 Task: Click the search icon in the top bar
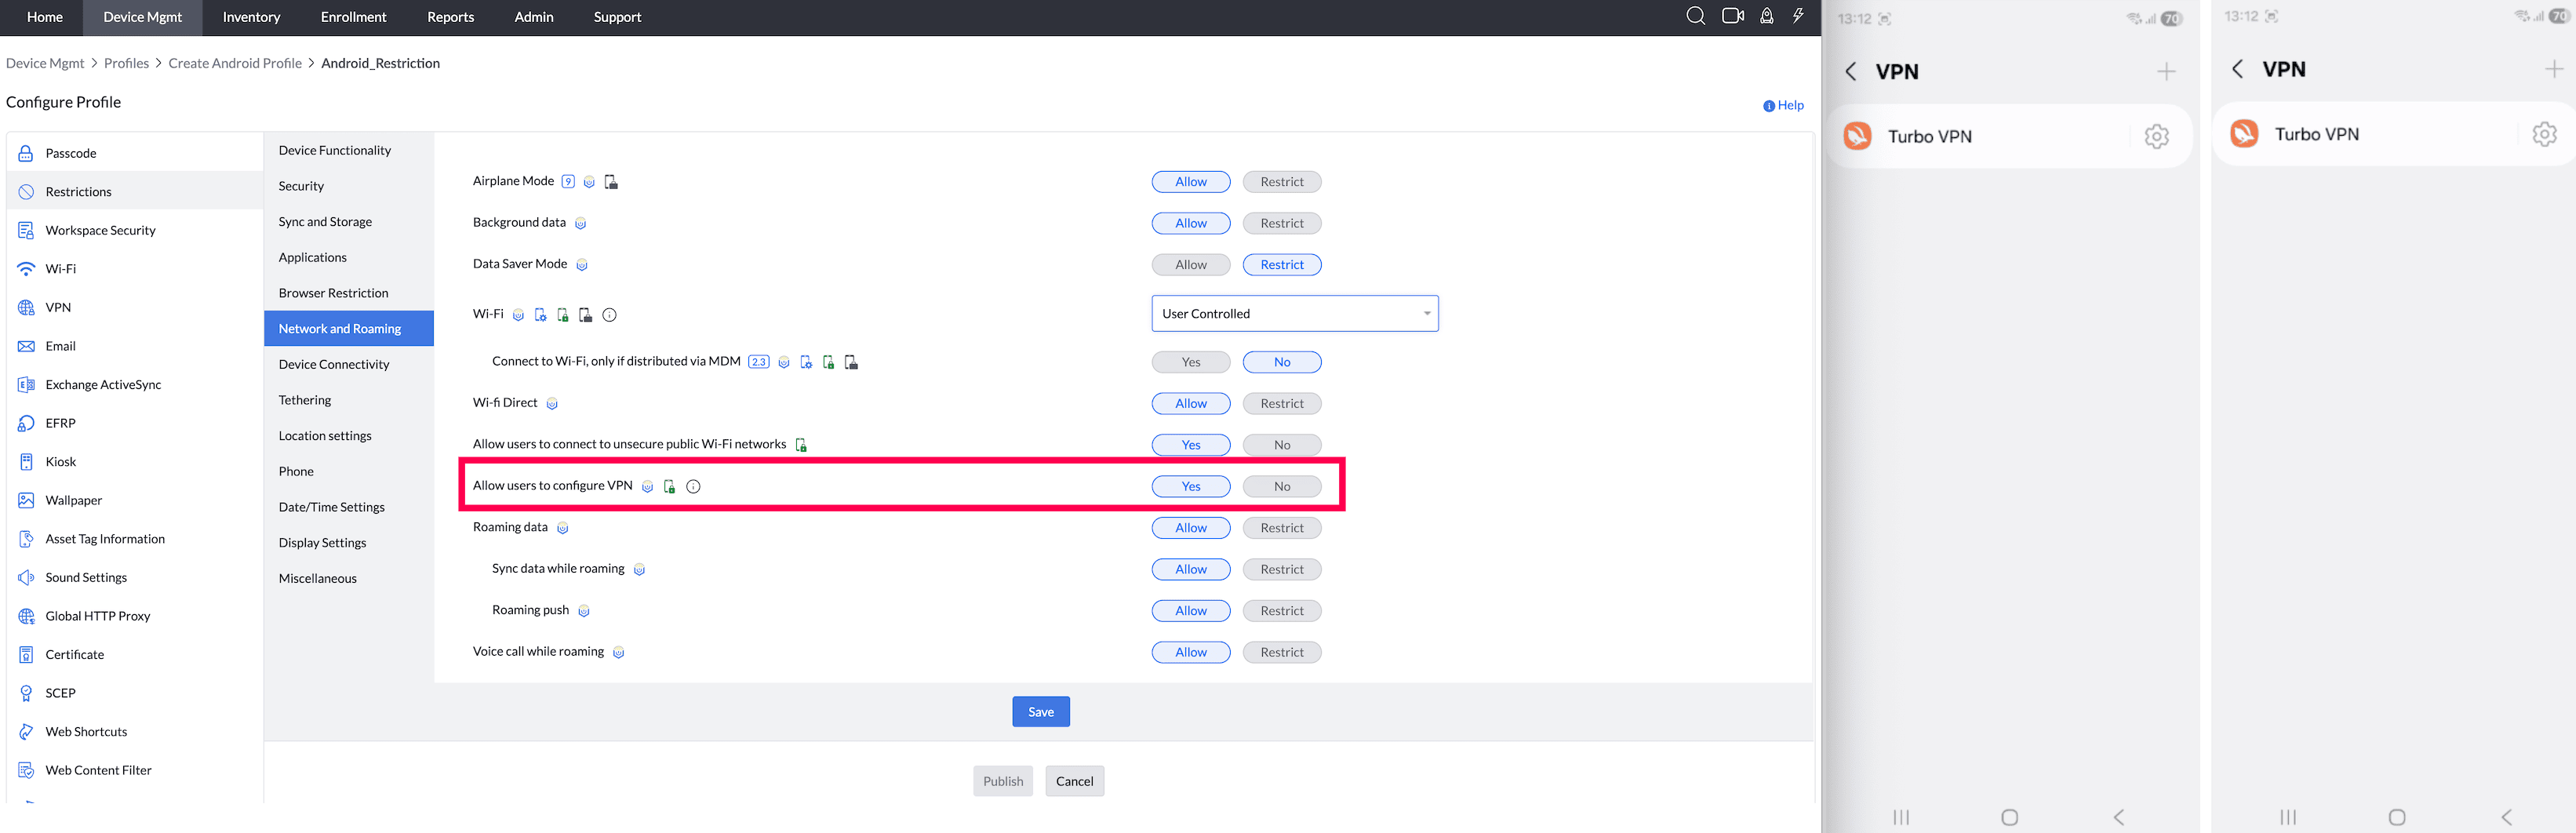click(1695, 16)
